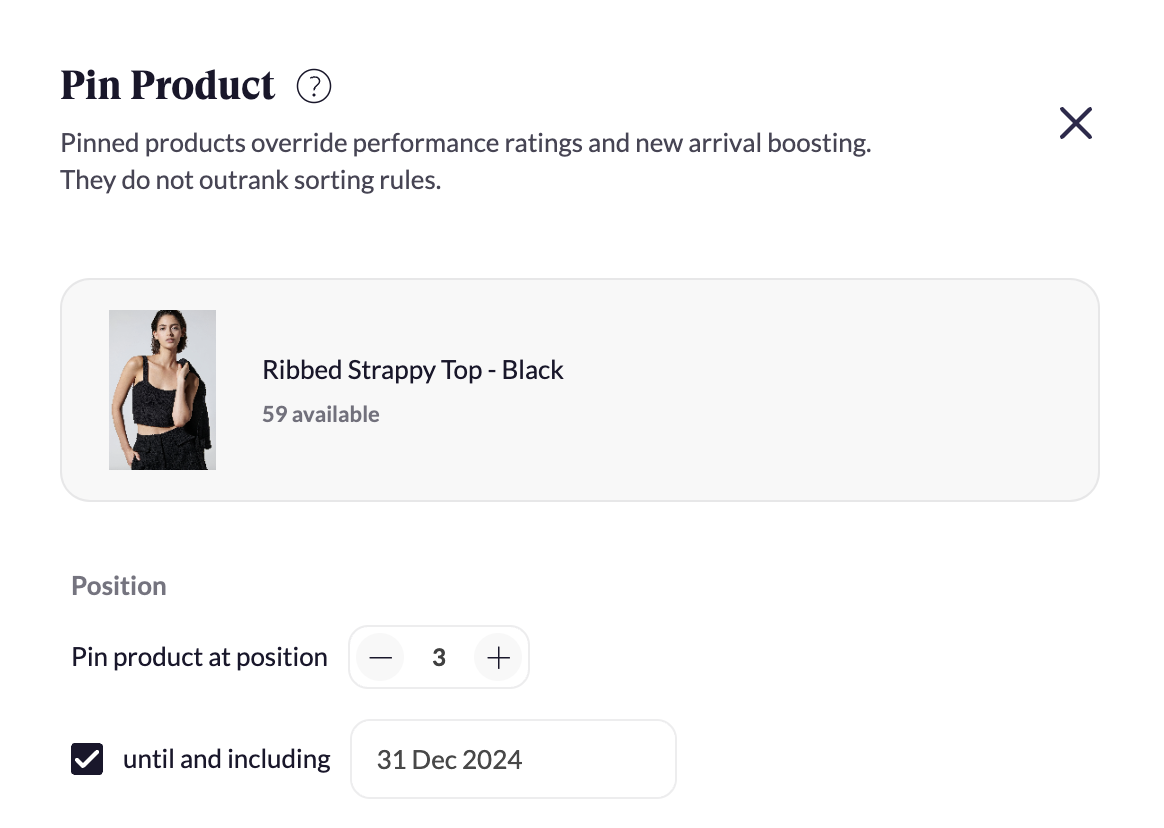Uncheck the until and including checkbox
The height and width of the screenshot is (828, 1164).
pyautogui.click(x=87, y=759)
